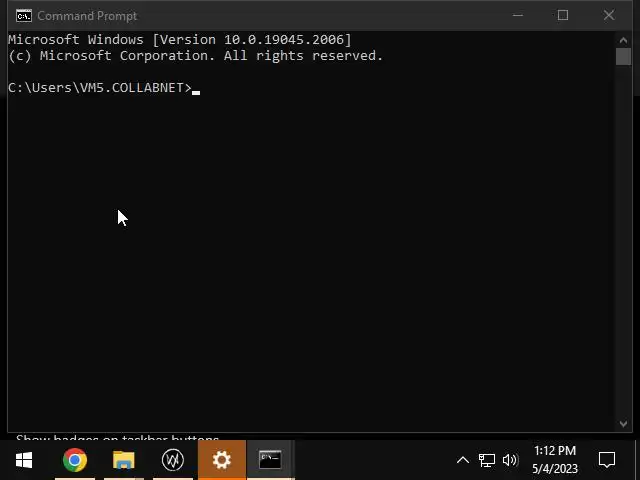640x480 pixels.
Task: Click the '(c) Microsoft Corporation. All rights reserved.' line
Action: [x=196, y=56]
